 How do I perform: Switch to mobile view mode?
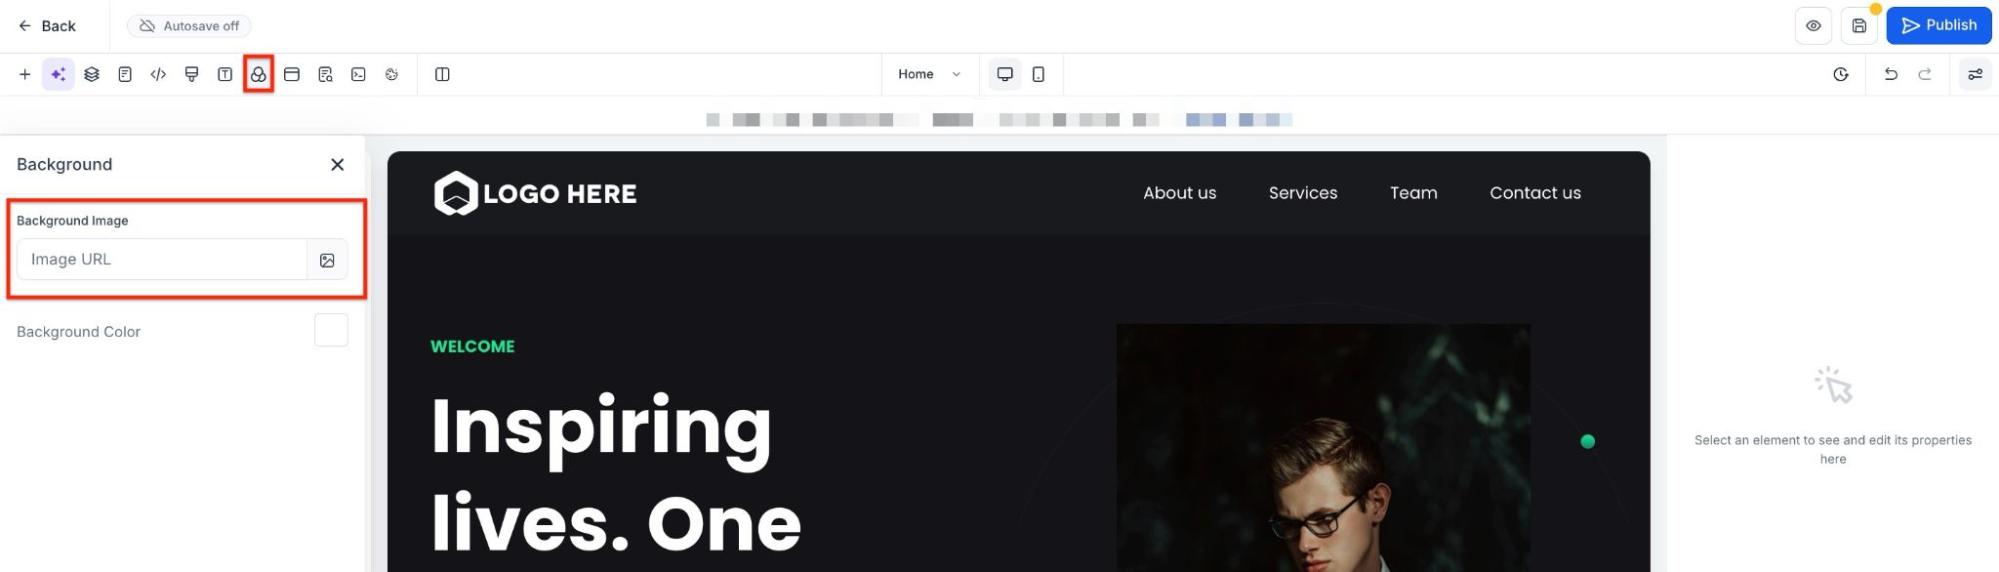pos(1038,74)
